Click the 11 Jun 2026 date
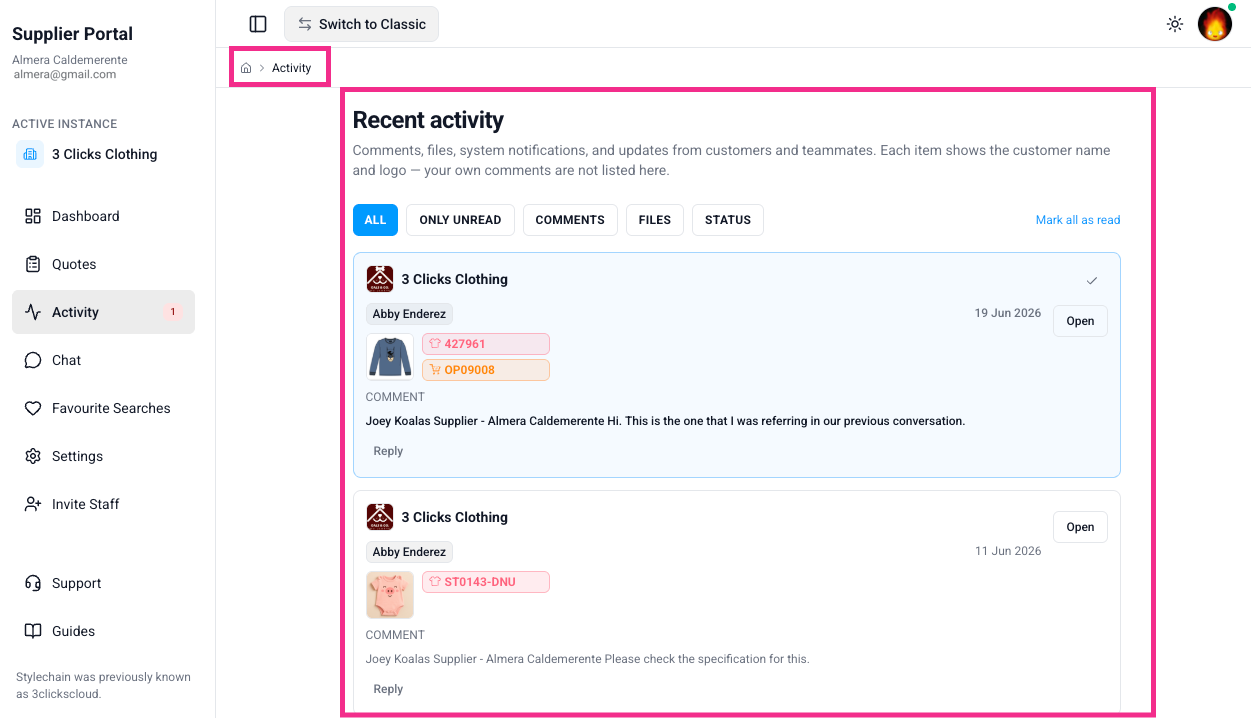This screenshot has width=1251, height=718. pos(1008,551)
